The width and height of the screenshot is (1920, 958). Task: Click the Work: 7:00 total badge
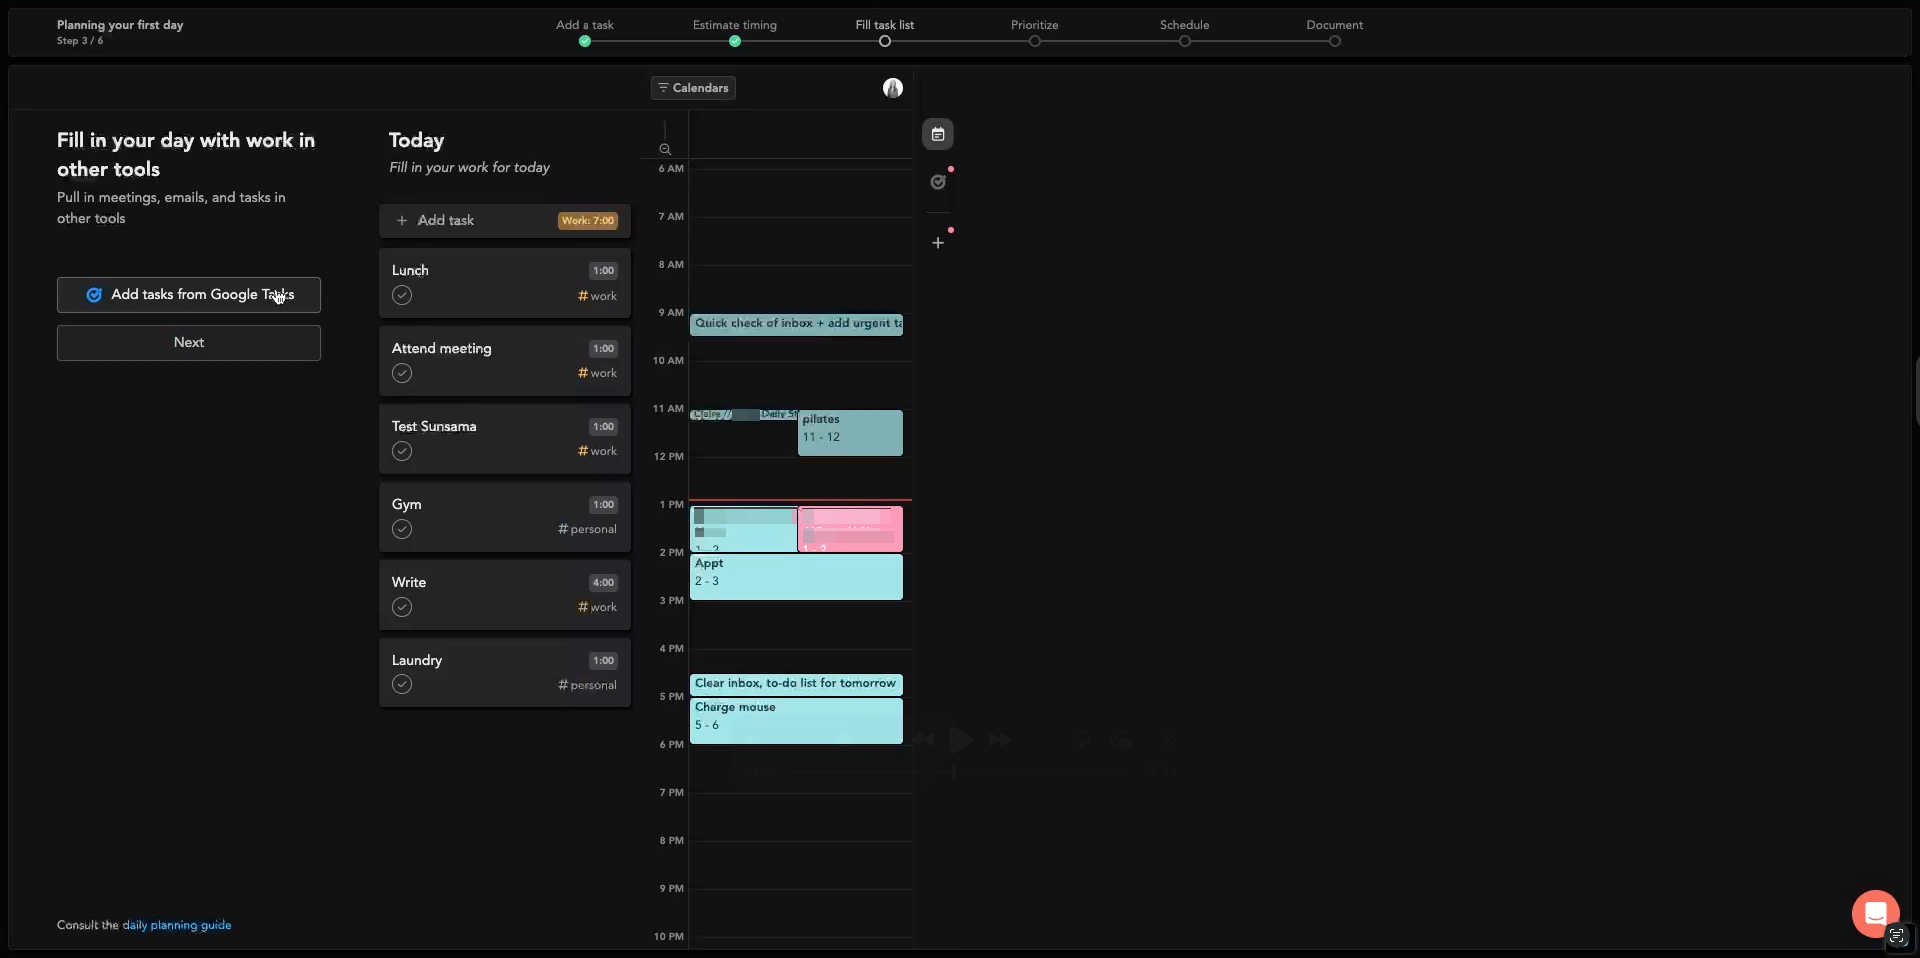(x=588, y=221)
